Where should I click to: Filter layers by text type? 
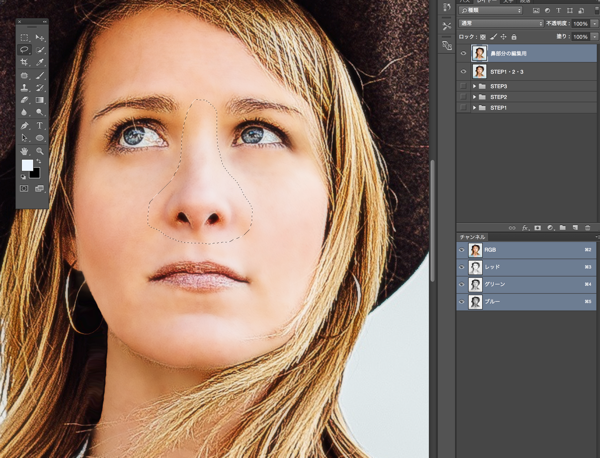(x=558, y=11)
